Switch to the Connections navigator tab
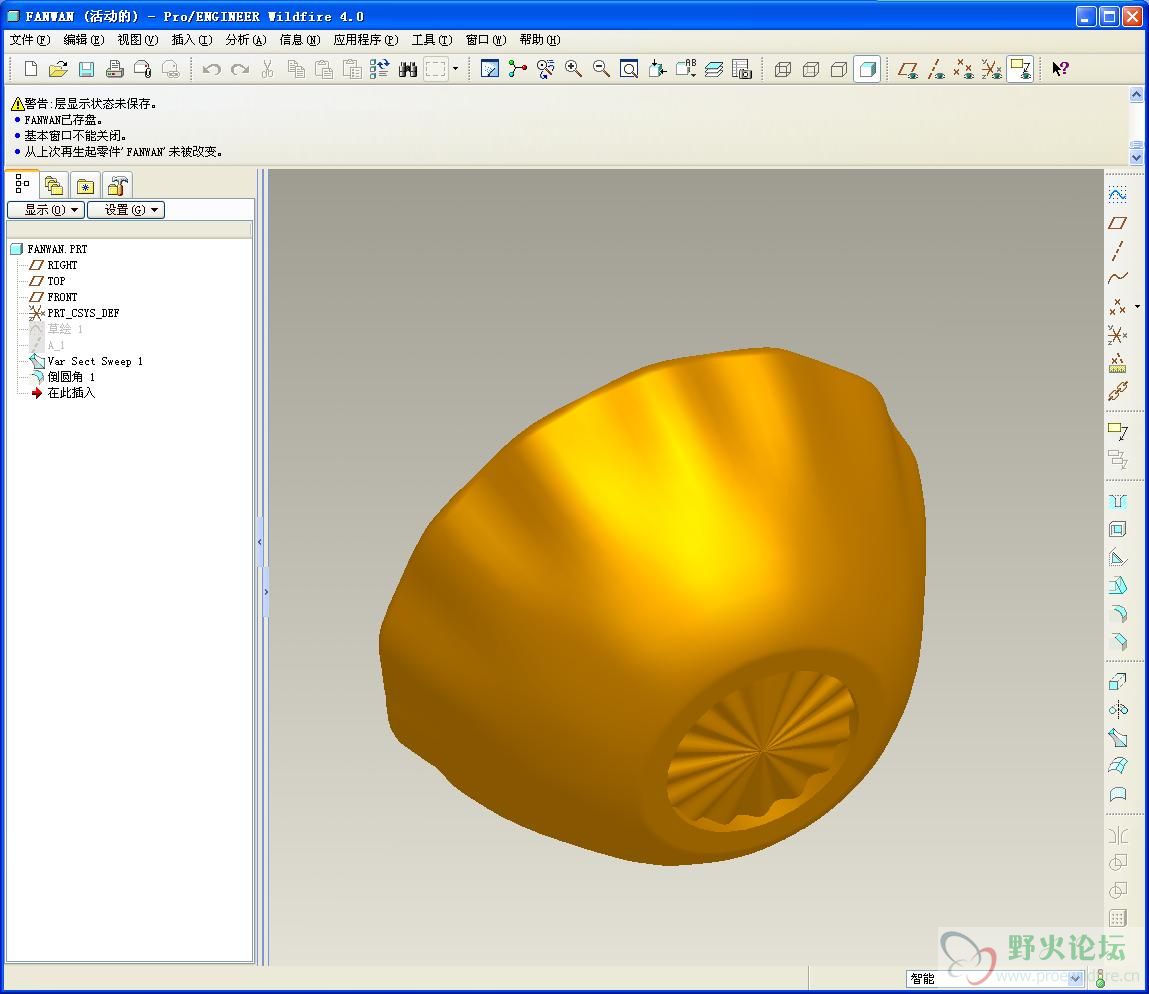The image size is (1149, 994). [117, 185]
